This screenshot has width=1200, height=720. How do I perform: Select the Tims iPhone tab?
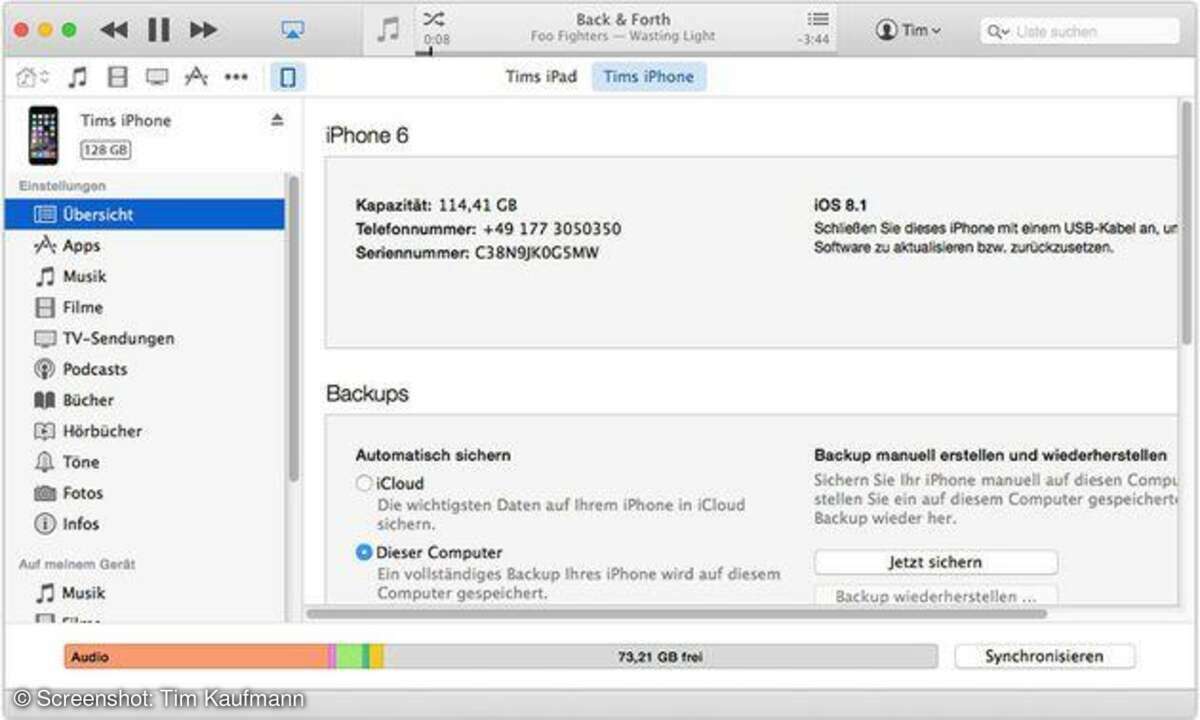point(649,77)
